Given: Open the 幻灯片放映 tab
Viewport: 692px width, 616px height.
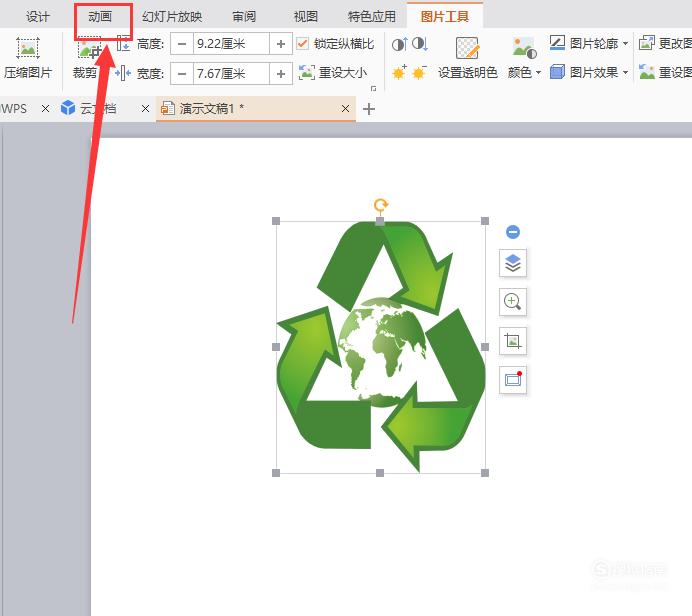Looking at the screenshot, I should tap(172, 17).
